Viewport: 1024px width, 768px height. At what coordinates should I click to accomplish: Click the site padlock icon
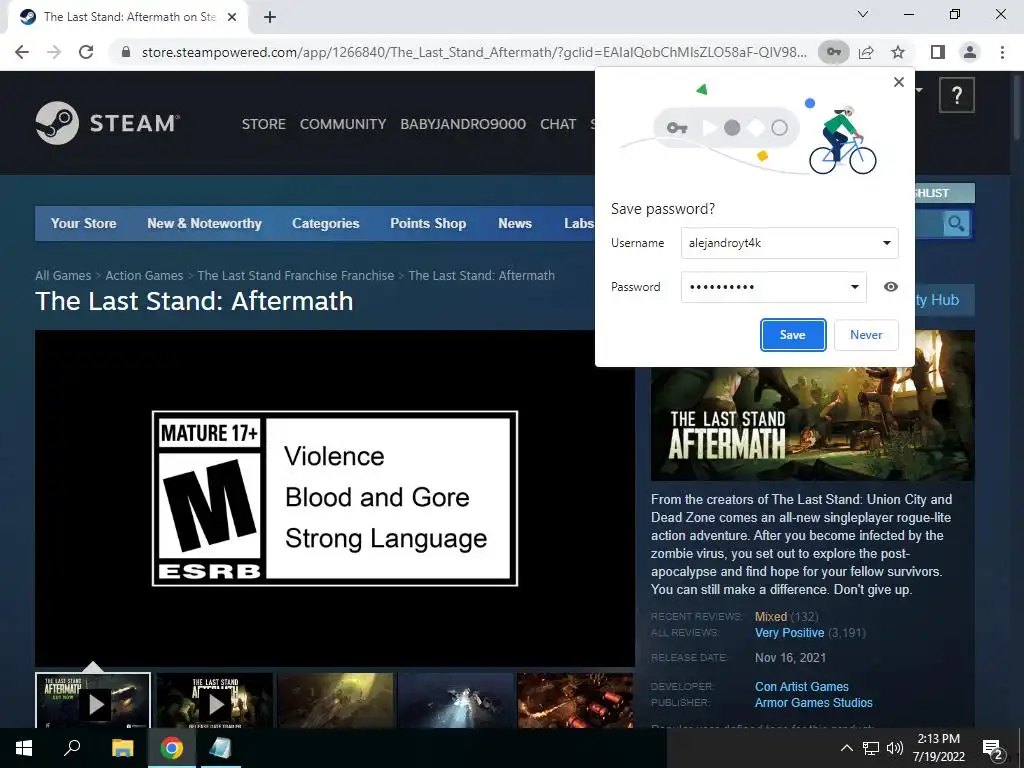[126, 52]
